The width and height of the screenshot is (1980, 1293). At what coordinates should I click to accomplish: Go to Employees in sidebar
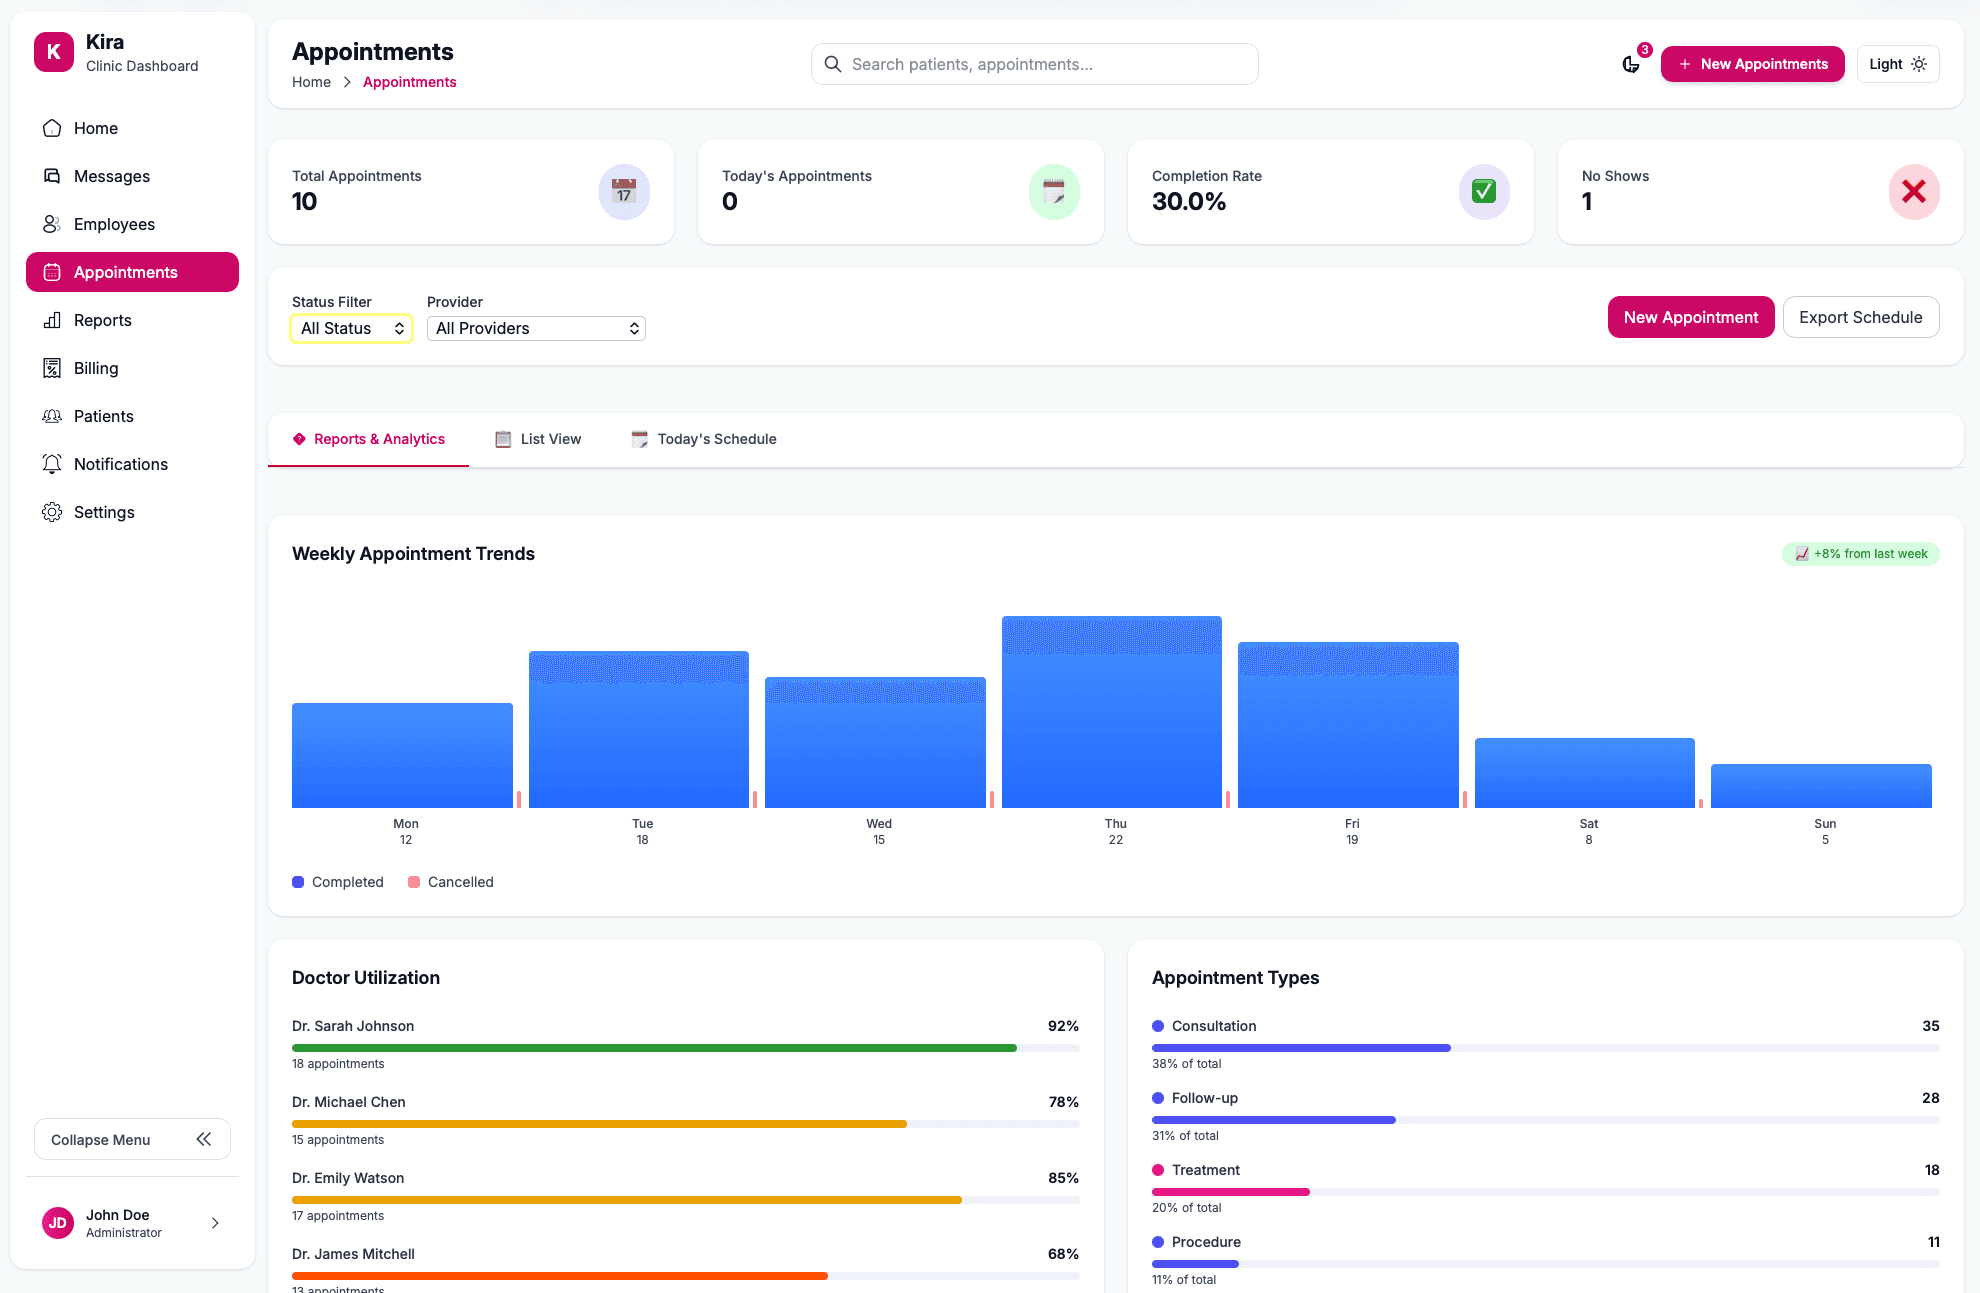pyautogui.click(x=114, y=224)
